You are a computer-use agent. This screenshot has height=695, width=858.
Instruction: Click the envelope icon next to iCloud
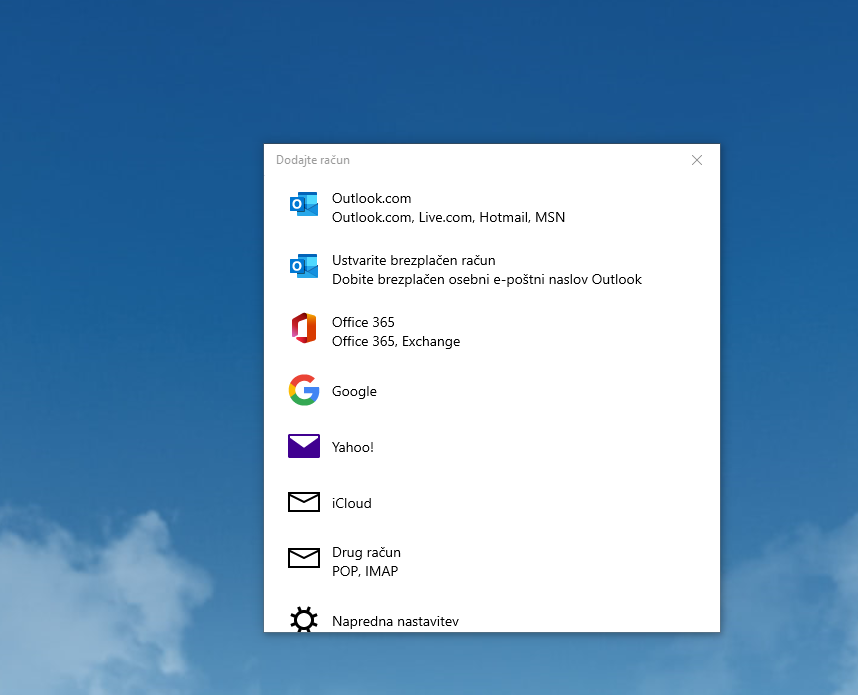(x=303, y=503)
